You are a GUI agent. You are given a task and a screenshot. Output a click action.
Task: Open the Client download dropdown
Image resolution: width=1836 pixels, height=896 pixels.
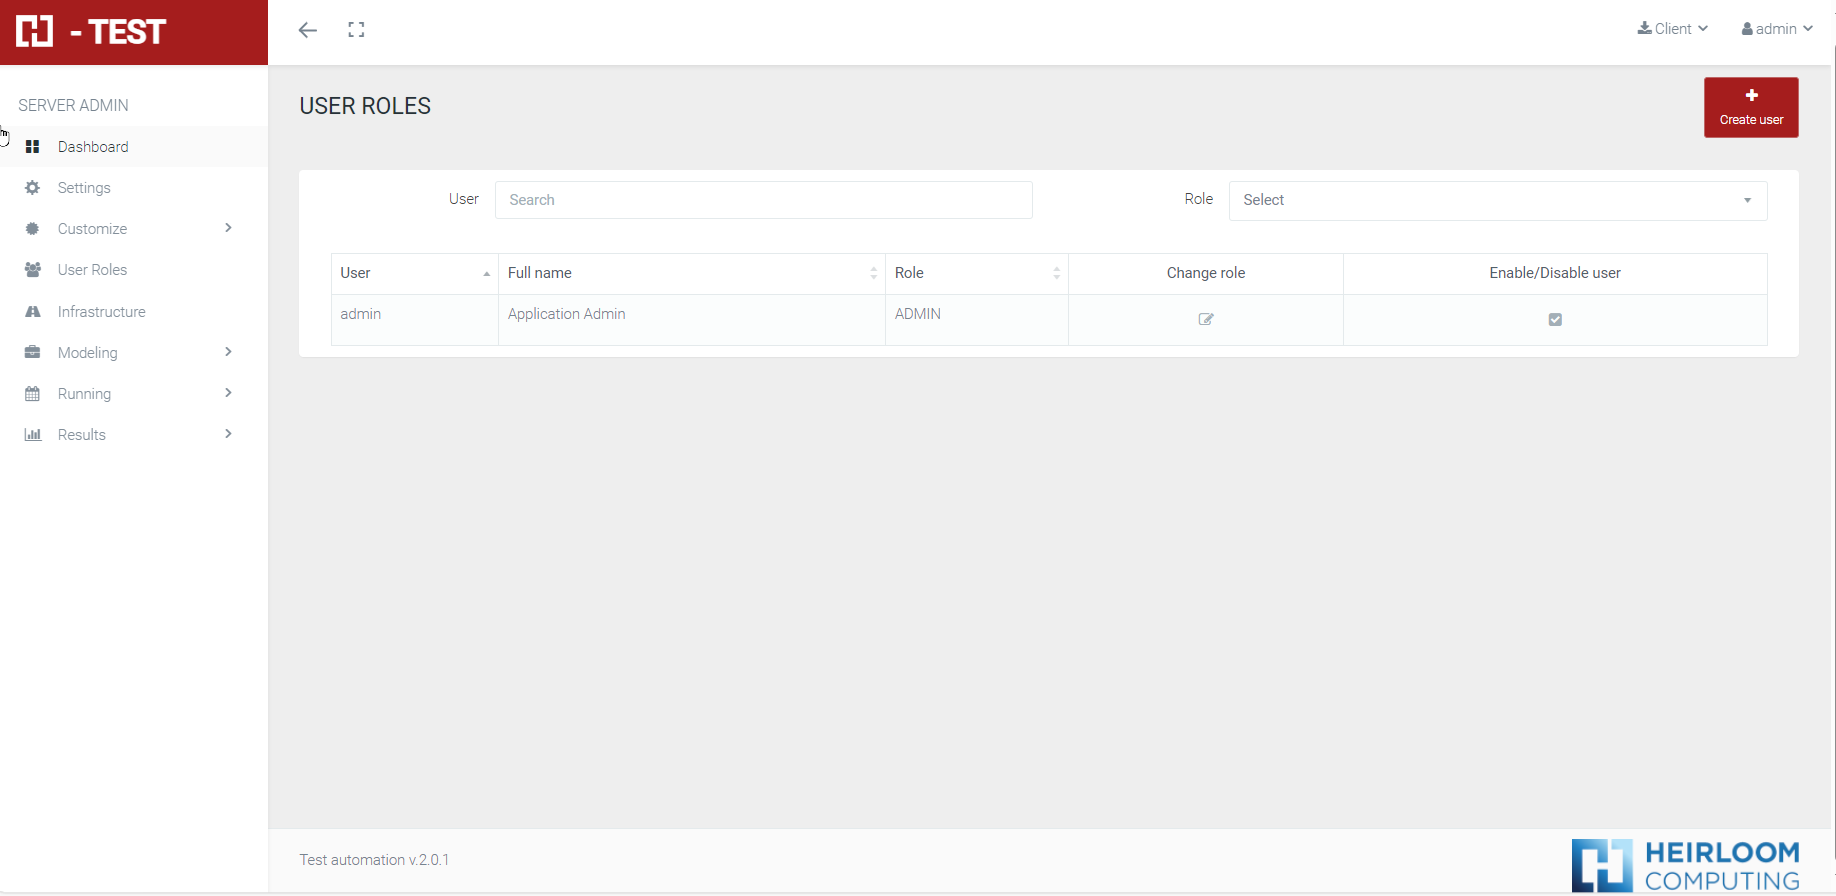point(1673,29)
